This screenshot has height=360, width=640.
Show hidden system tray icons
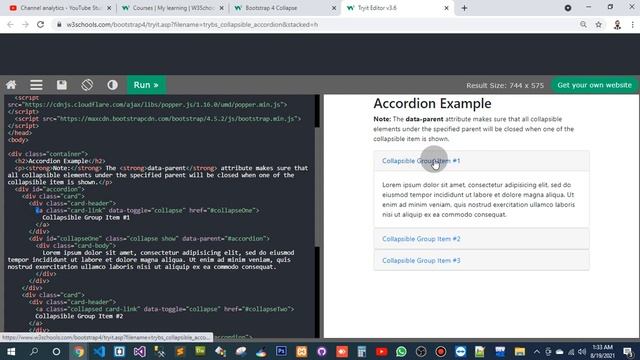537,351
